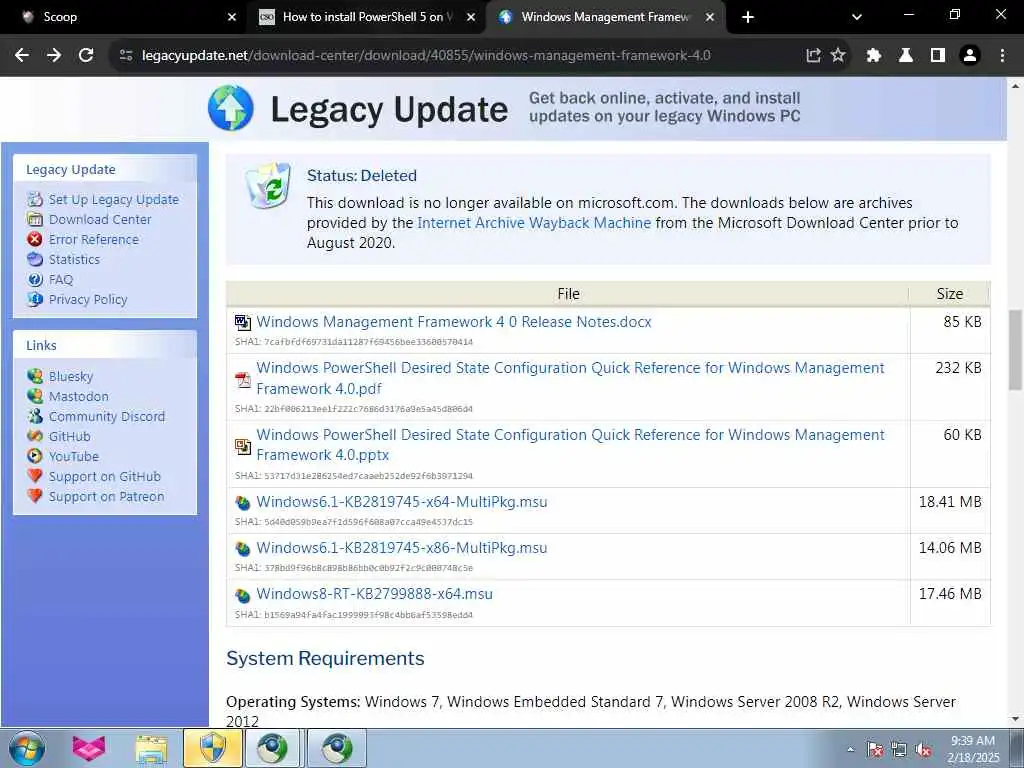Go forward with the browser arrow
Image resolution: width=1024 pixels, height=768 pixels.
pyautogui.click(x=54, y=56)
